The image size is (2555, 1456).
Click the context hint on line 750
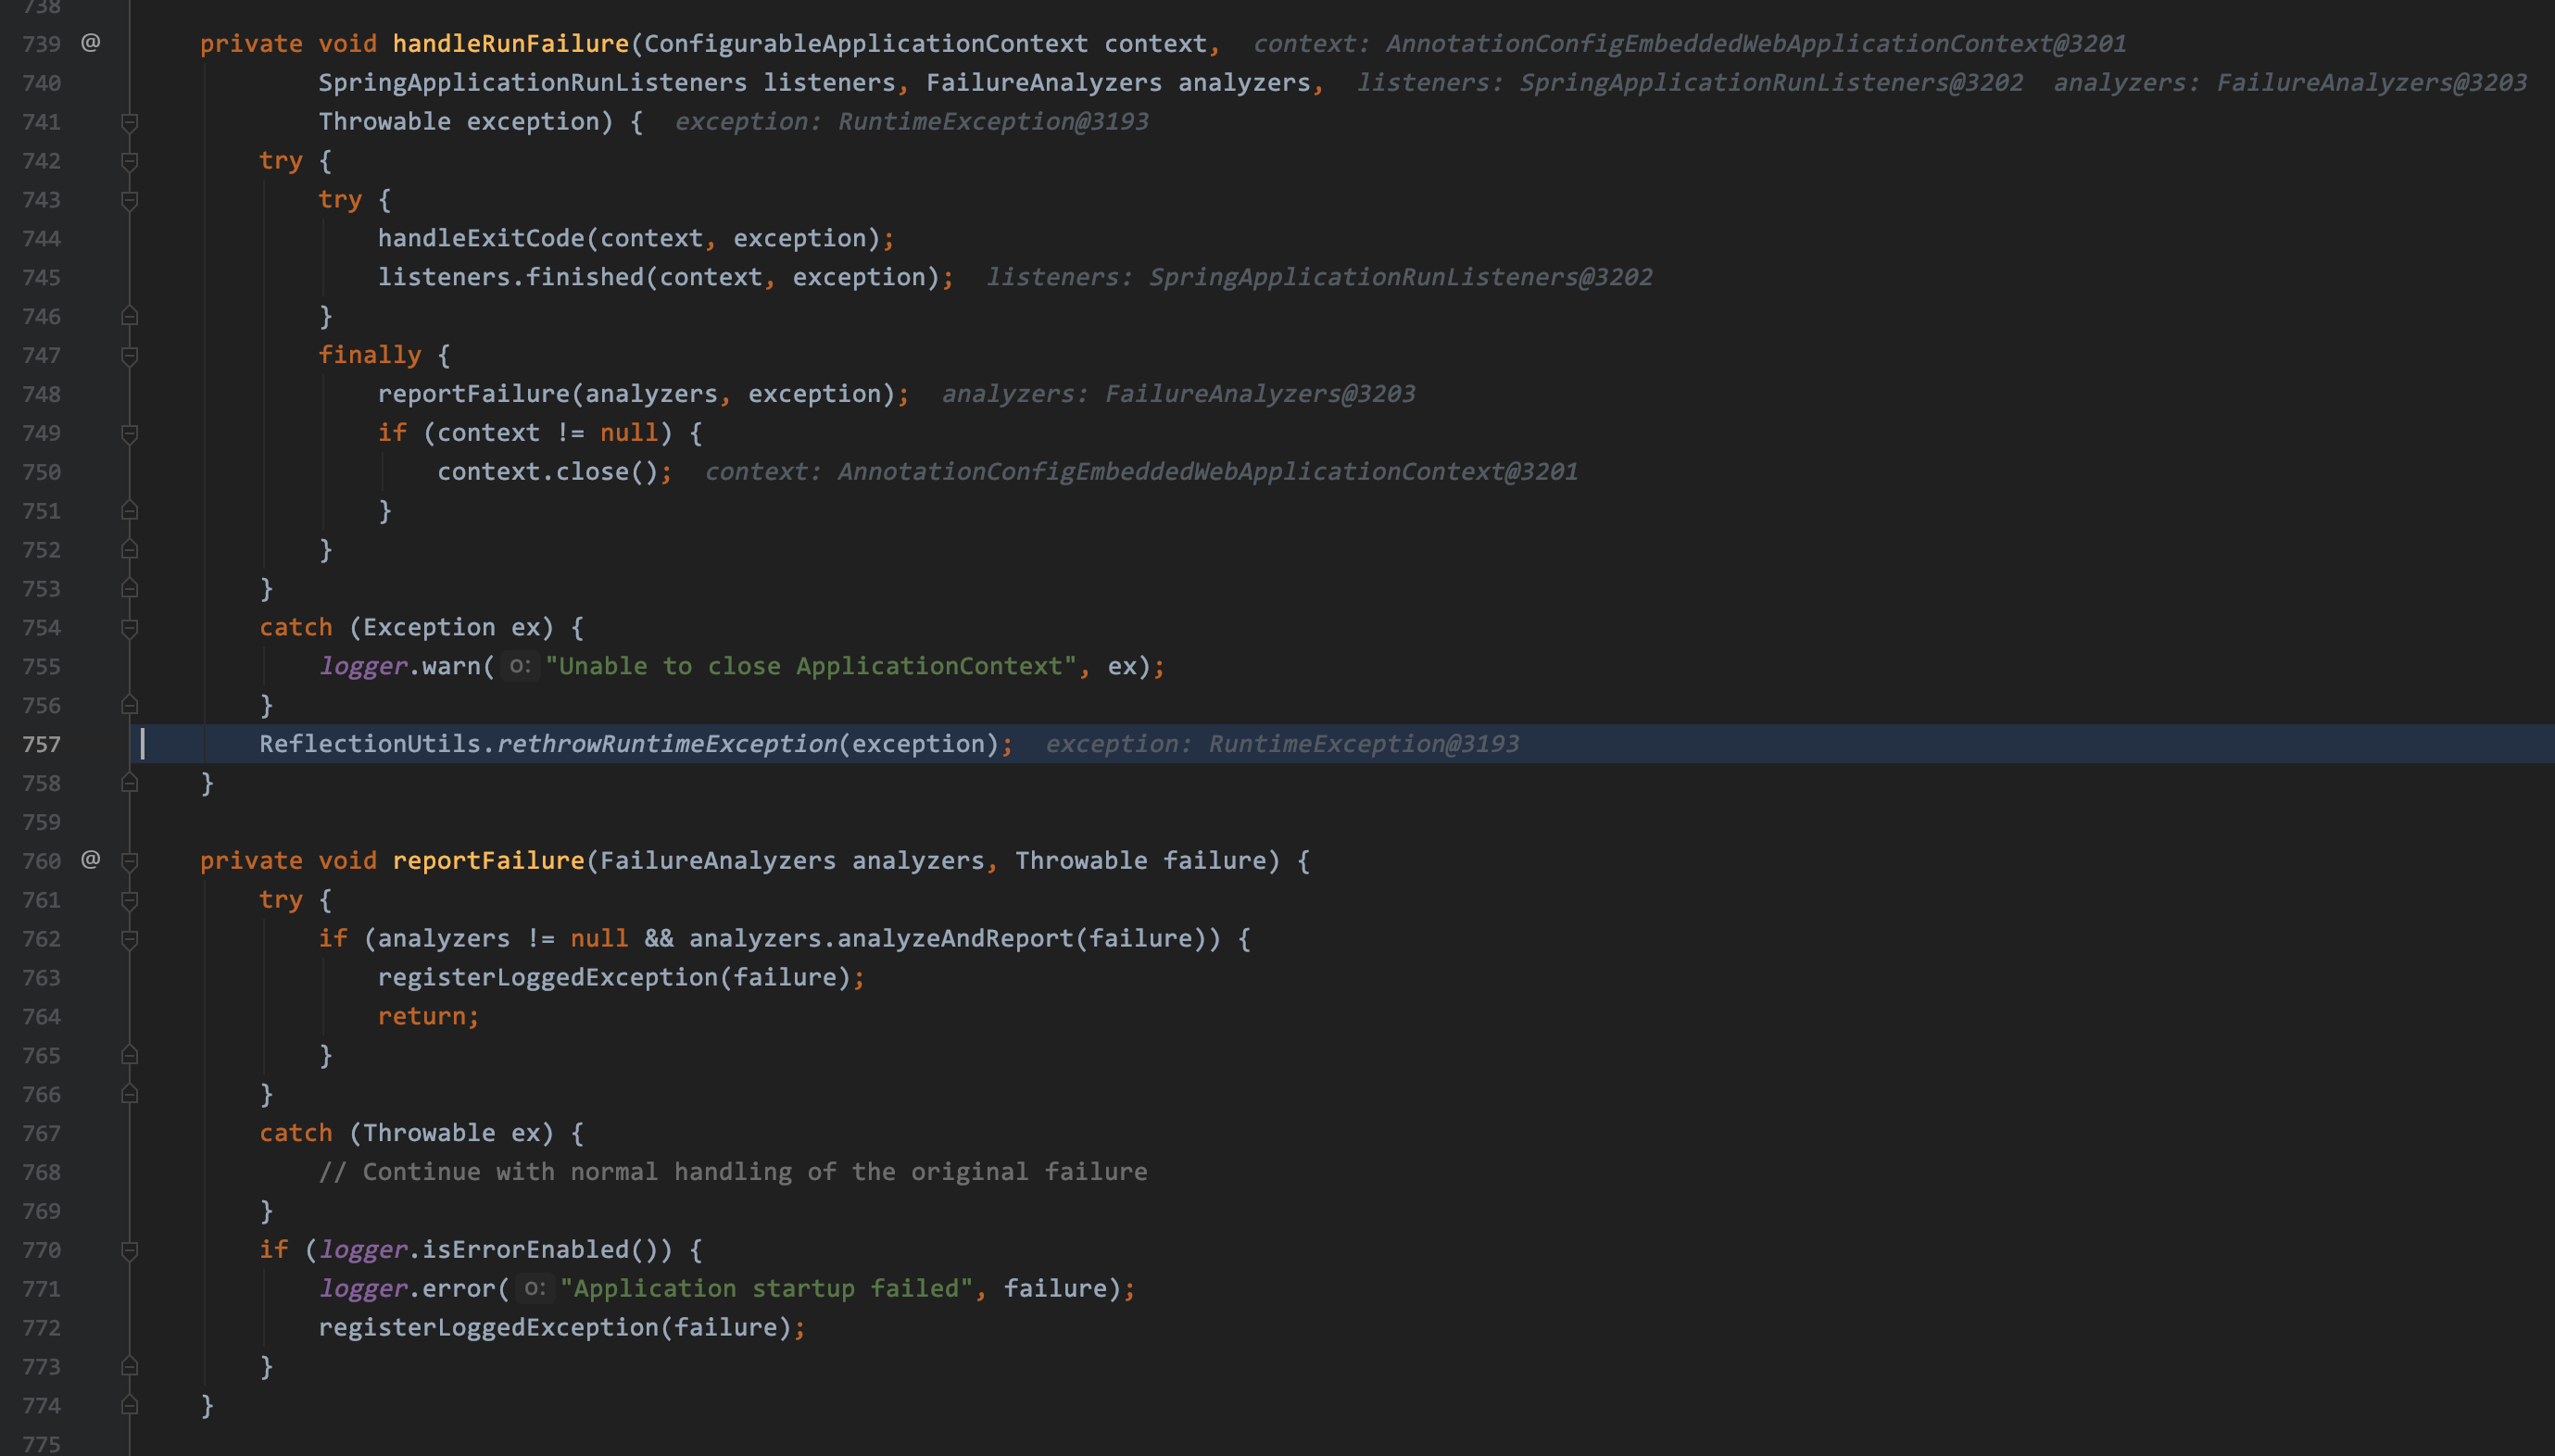1142,472
